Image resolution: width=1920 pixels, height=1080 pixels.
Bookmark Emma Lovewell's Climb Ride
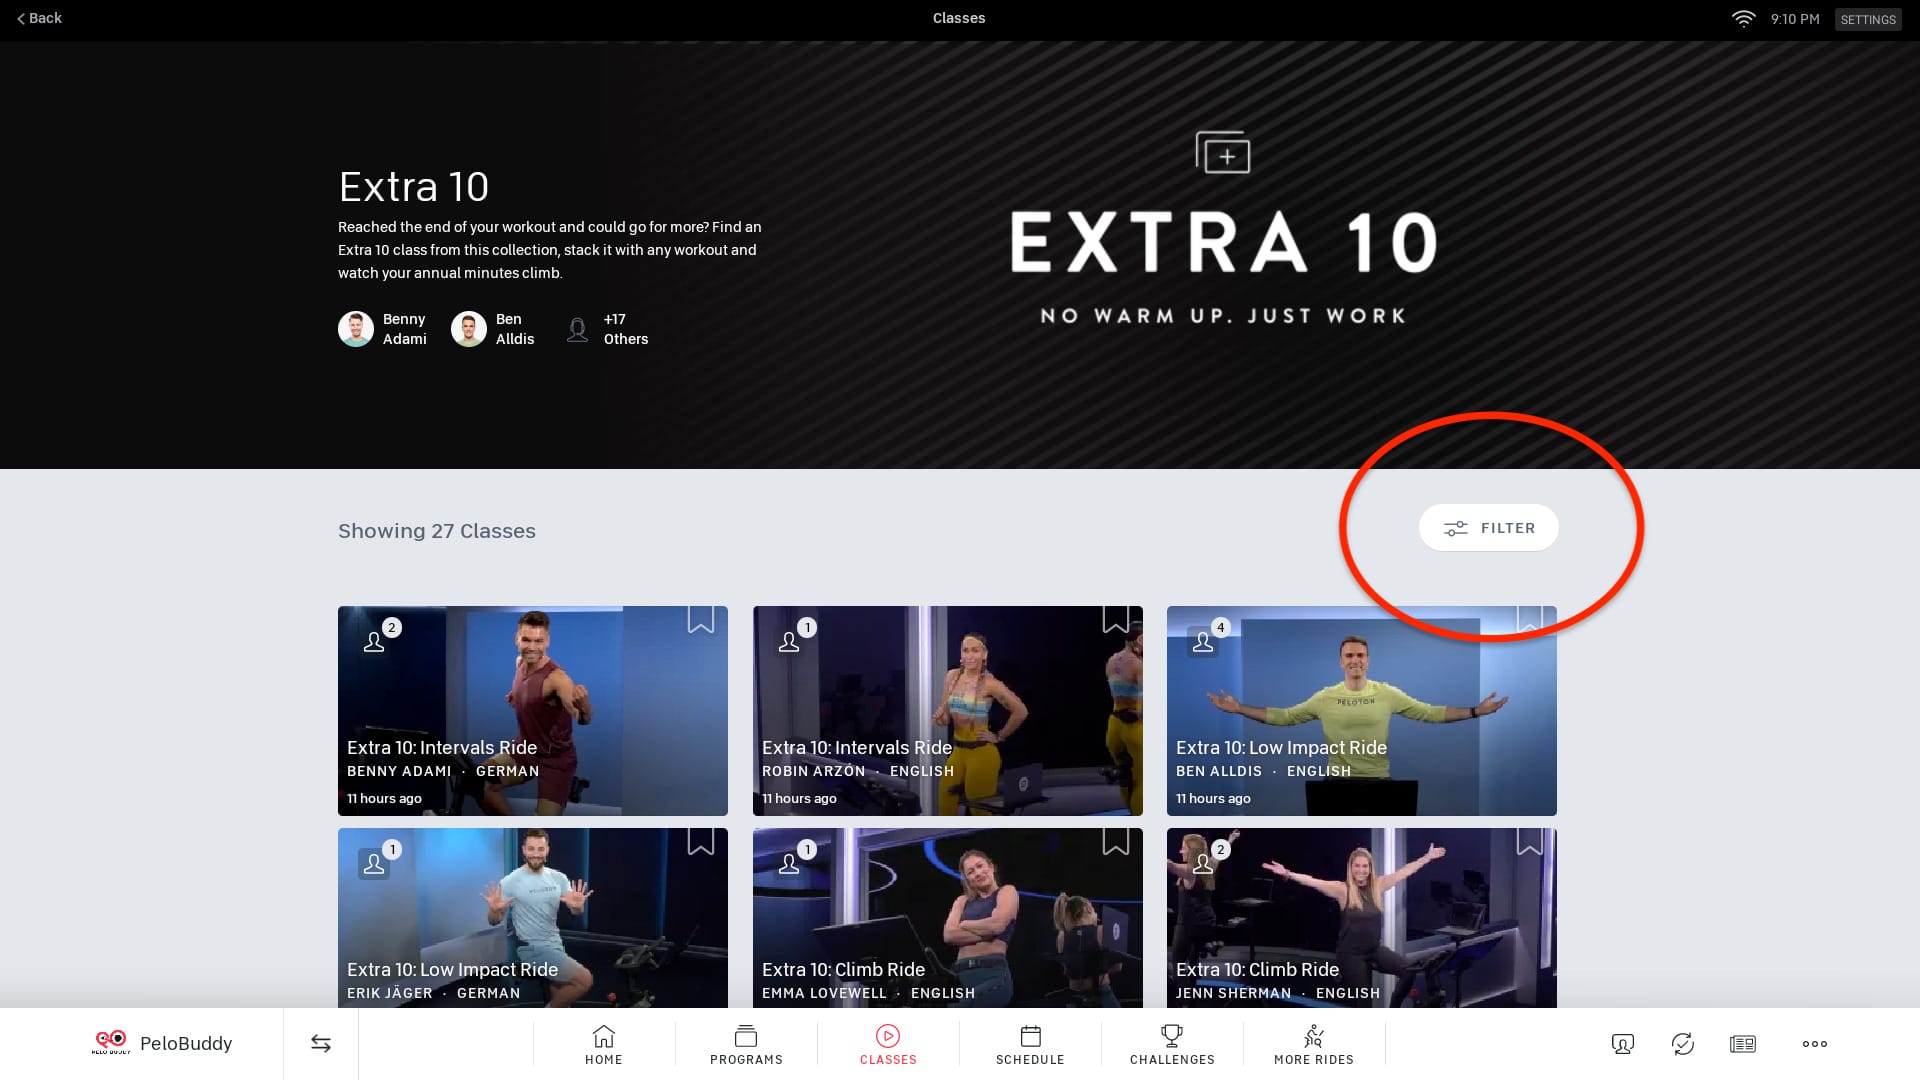[x=1116, y=842]
